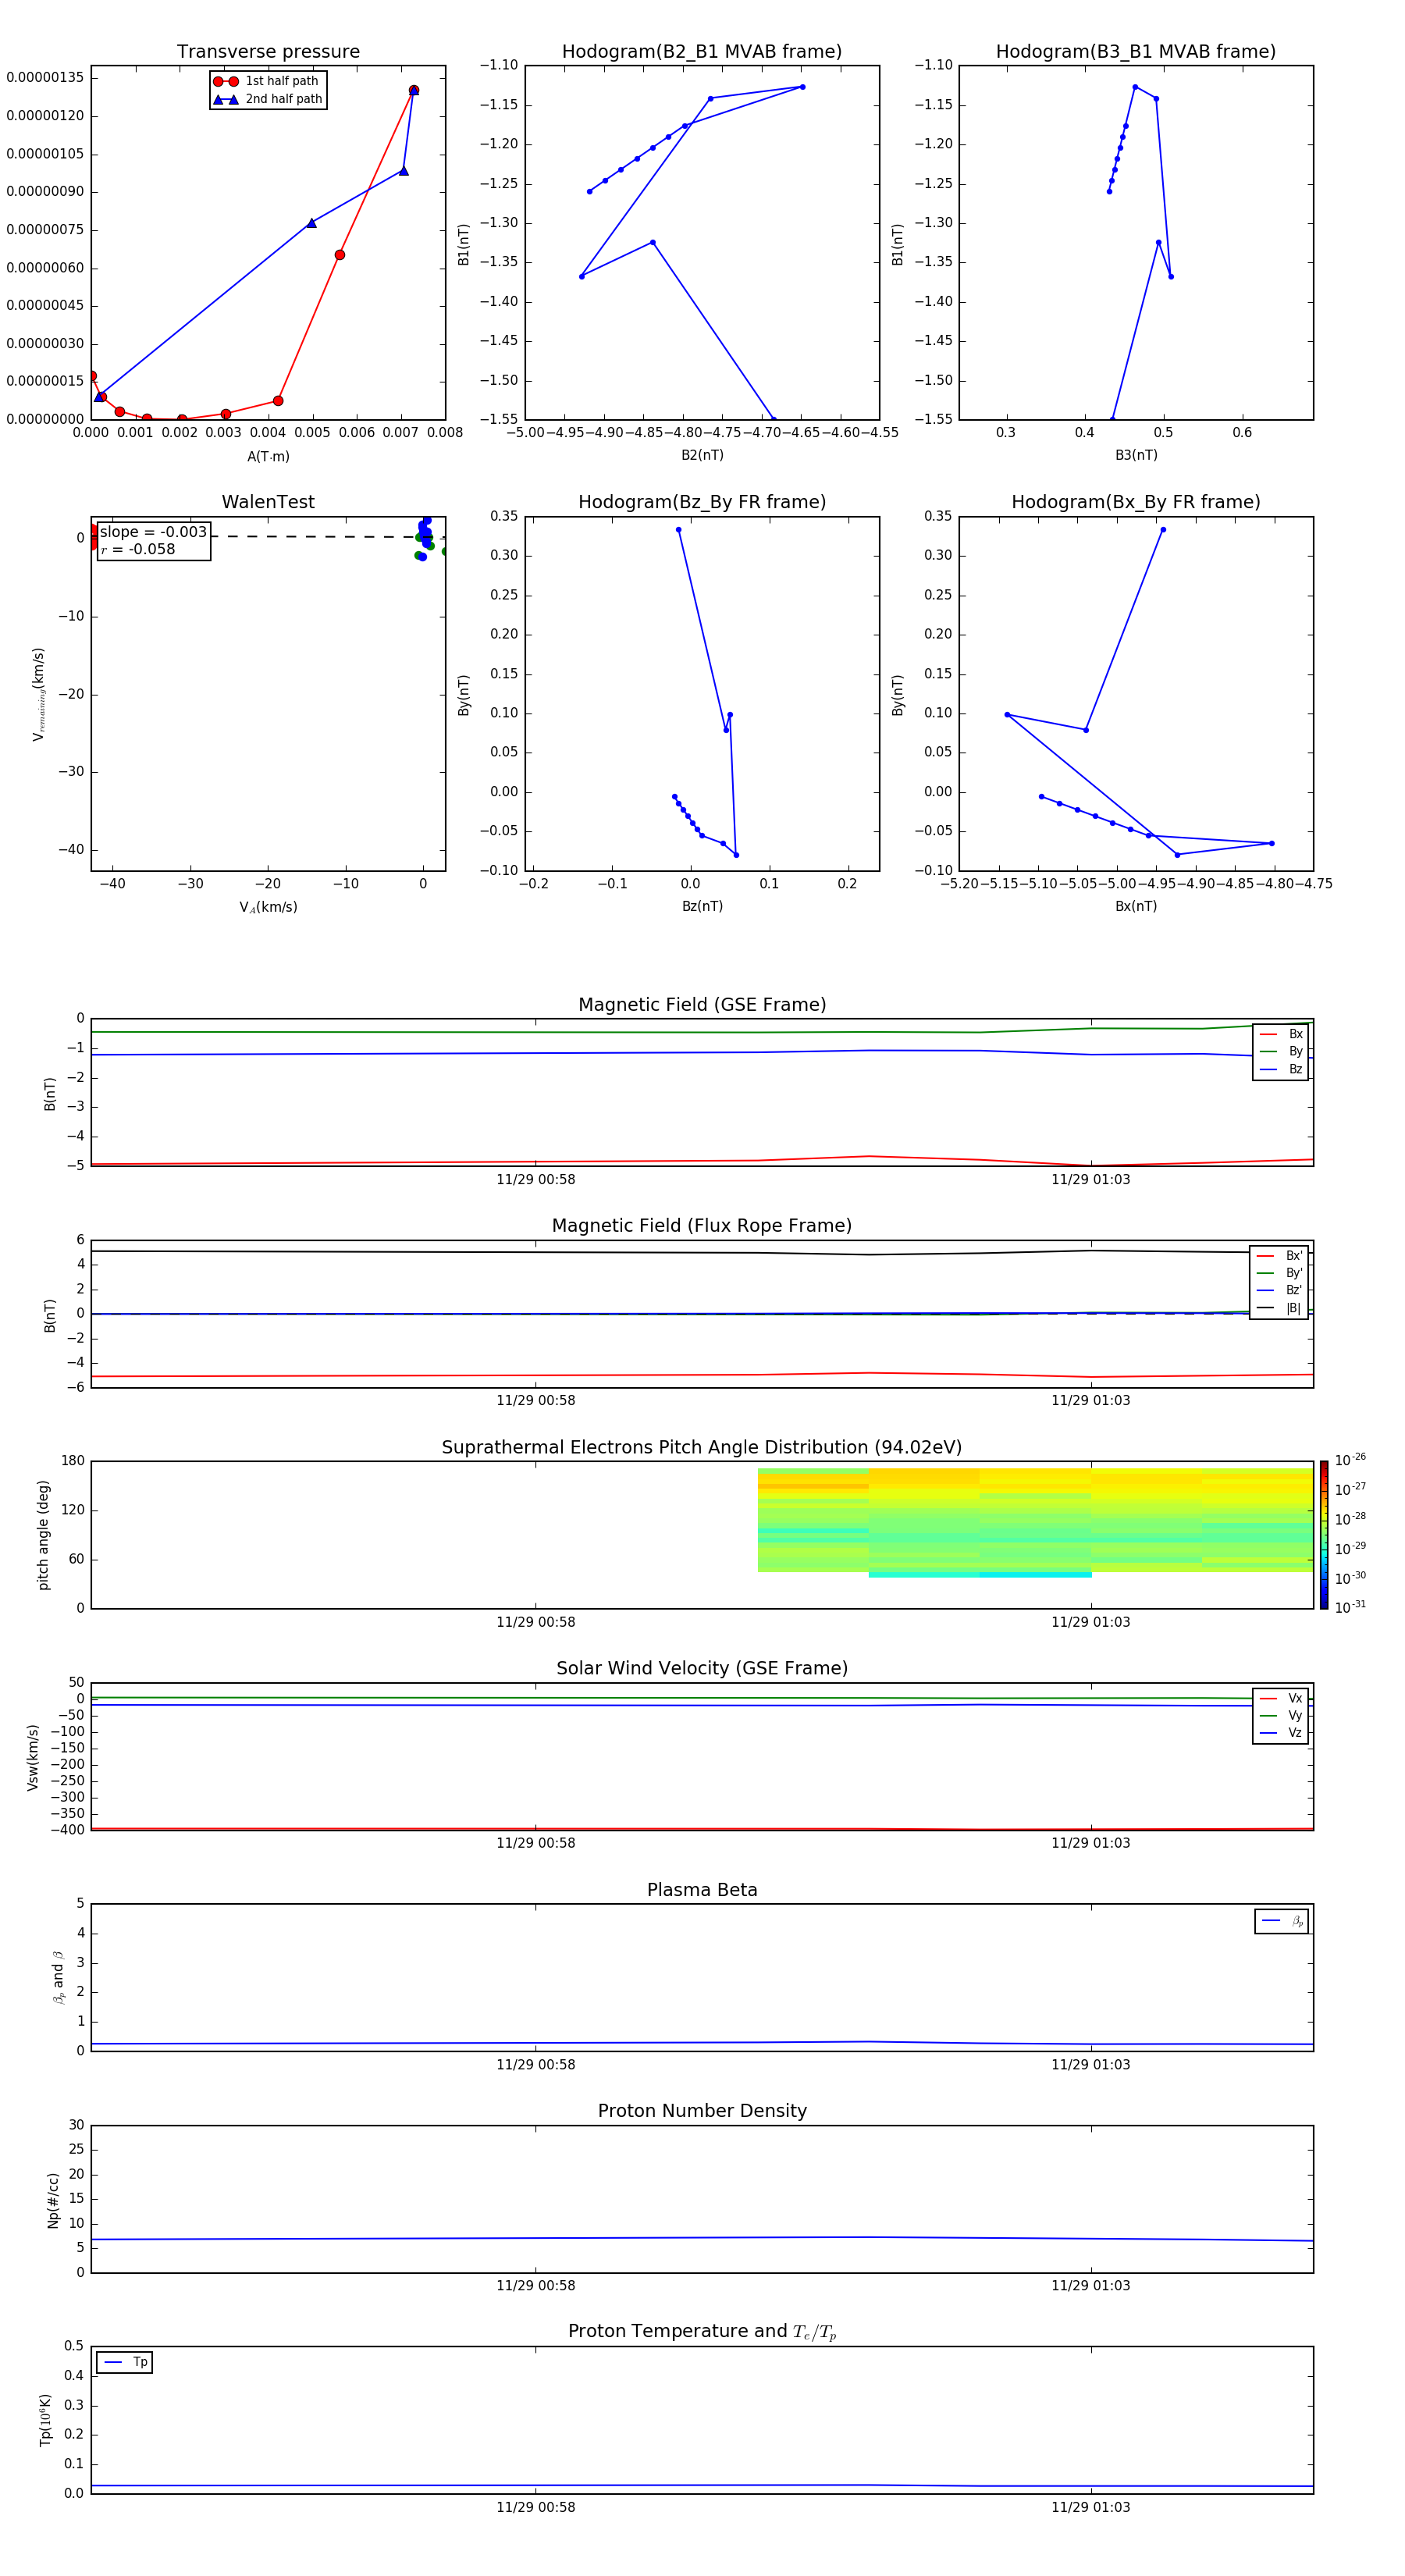Select the 'Plasma Beta' plot title
This screenshot has width=1405, height=2576.
click(x=702, y=1890)
